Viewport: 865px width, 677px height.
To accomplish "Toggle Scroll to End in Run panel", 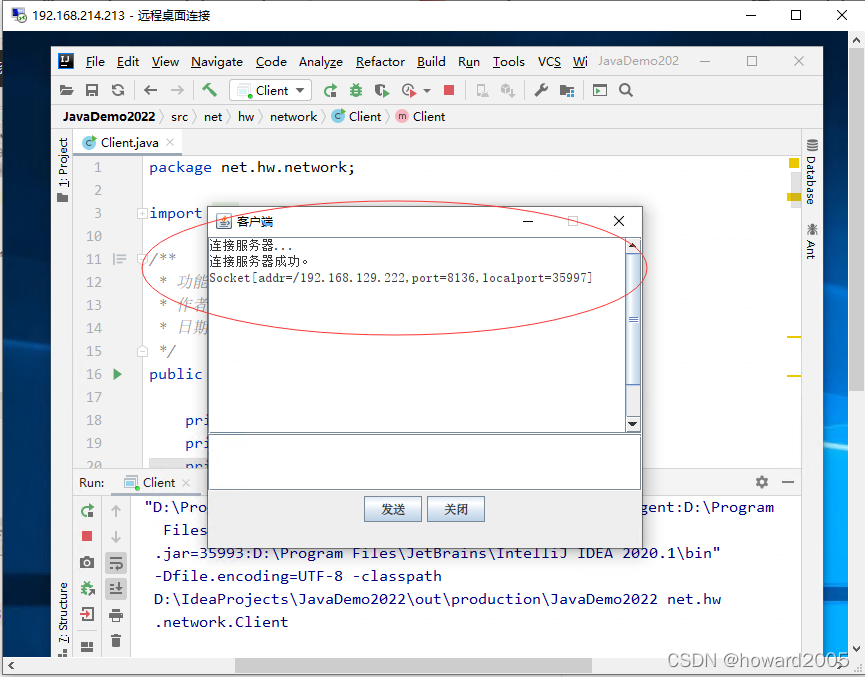I will [x=116, y=589].
